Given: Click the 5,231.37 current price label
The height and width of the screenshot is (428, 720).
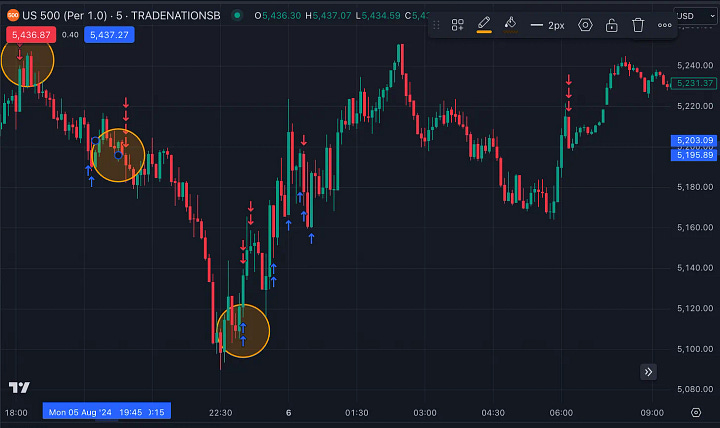Looking at the screenshot, I should tap(694, 83).
